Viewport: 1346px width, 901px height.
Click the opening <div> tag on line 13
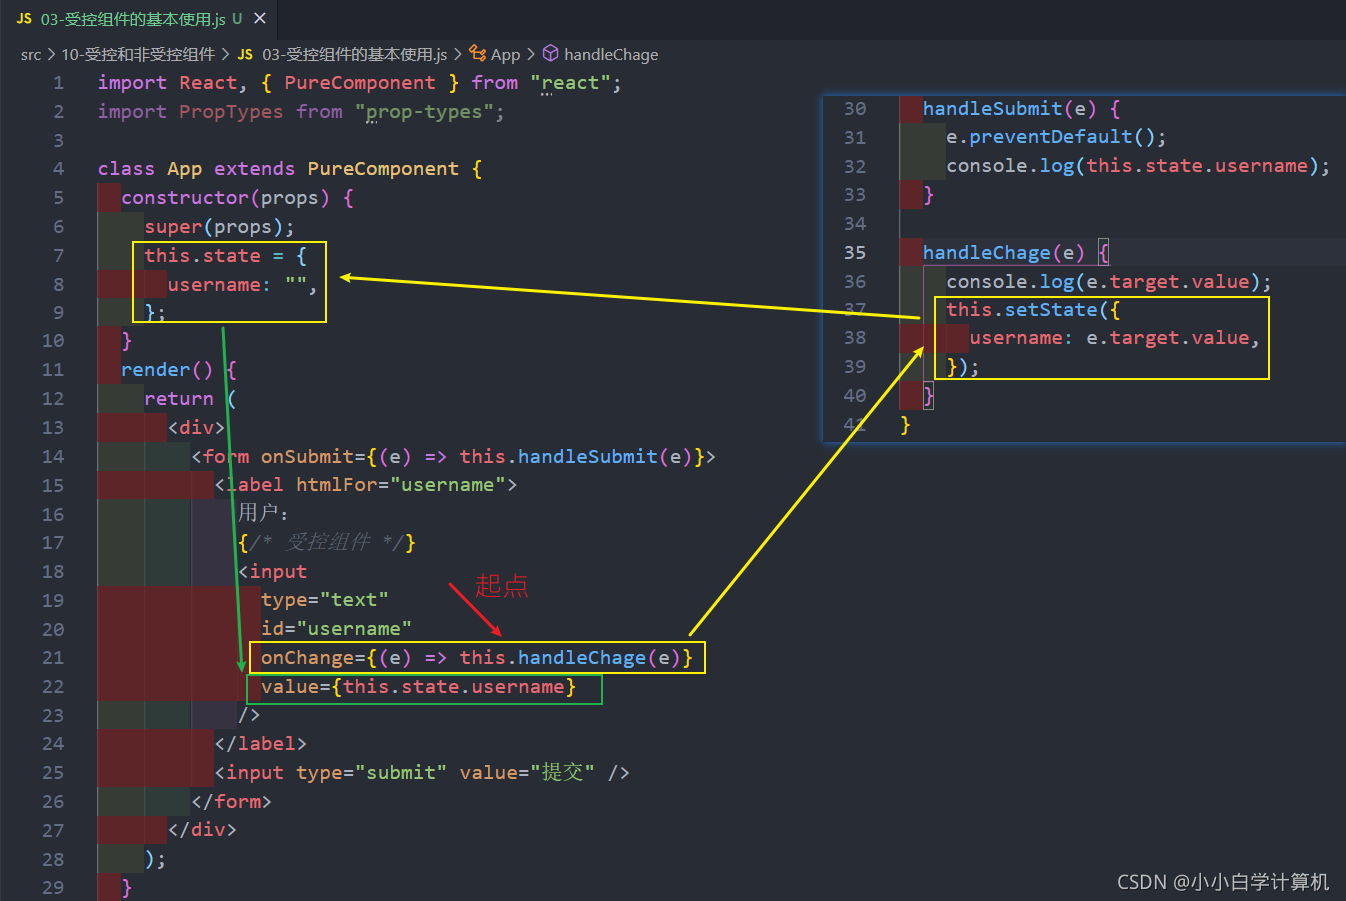tap(196, 428)
